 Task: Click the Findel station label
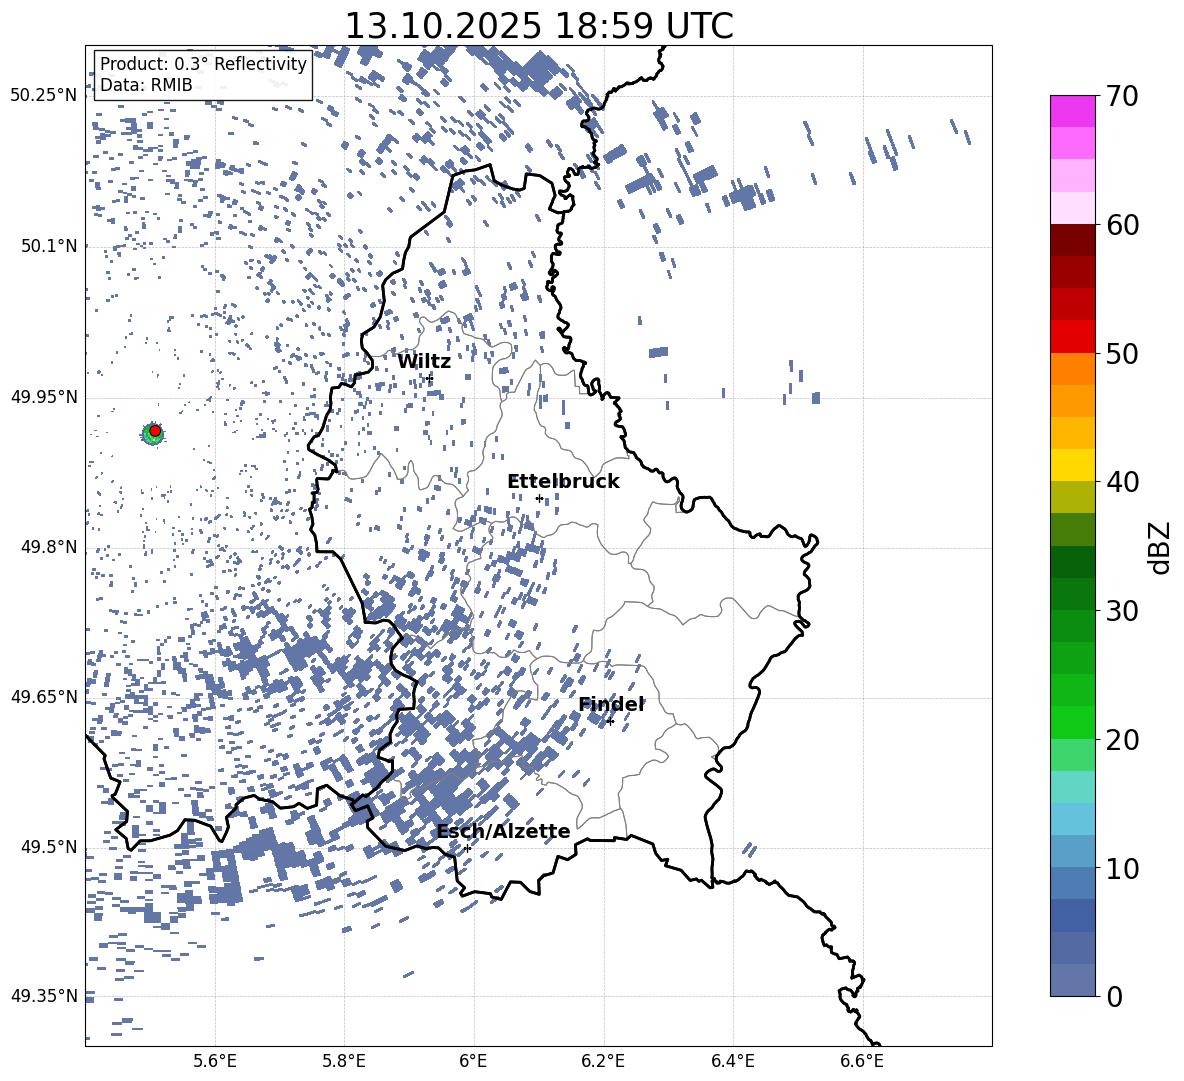tap(611, 704)
